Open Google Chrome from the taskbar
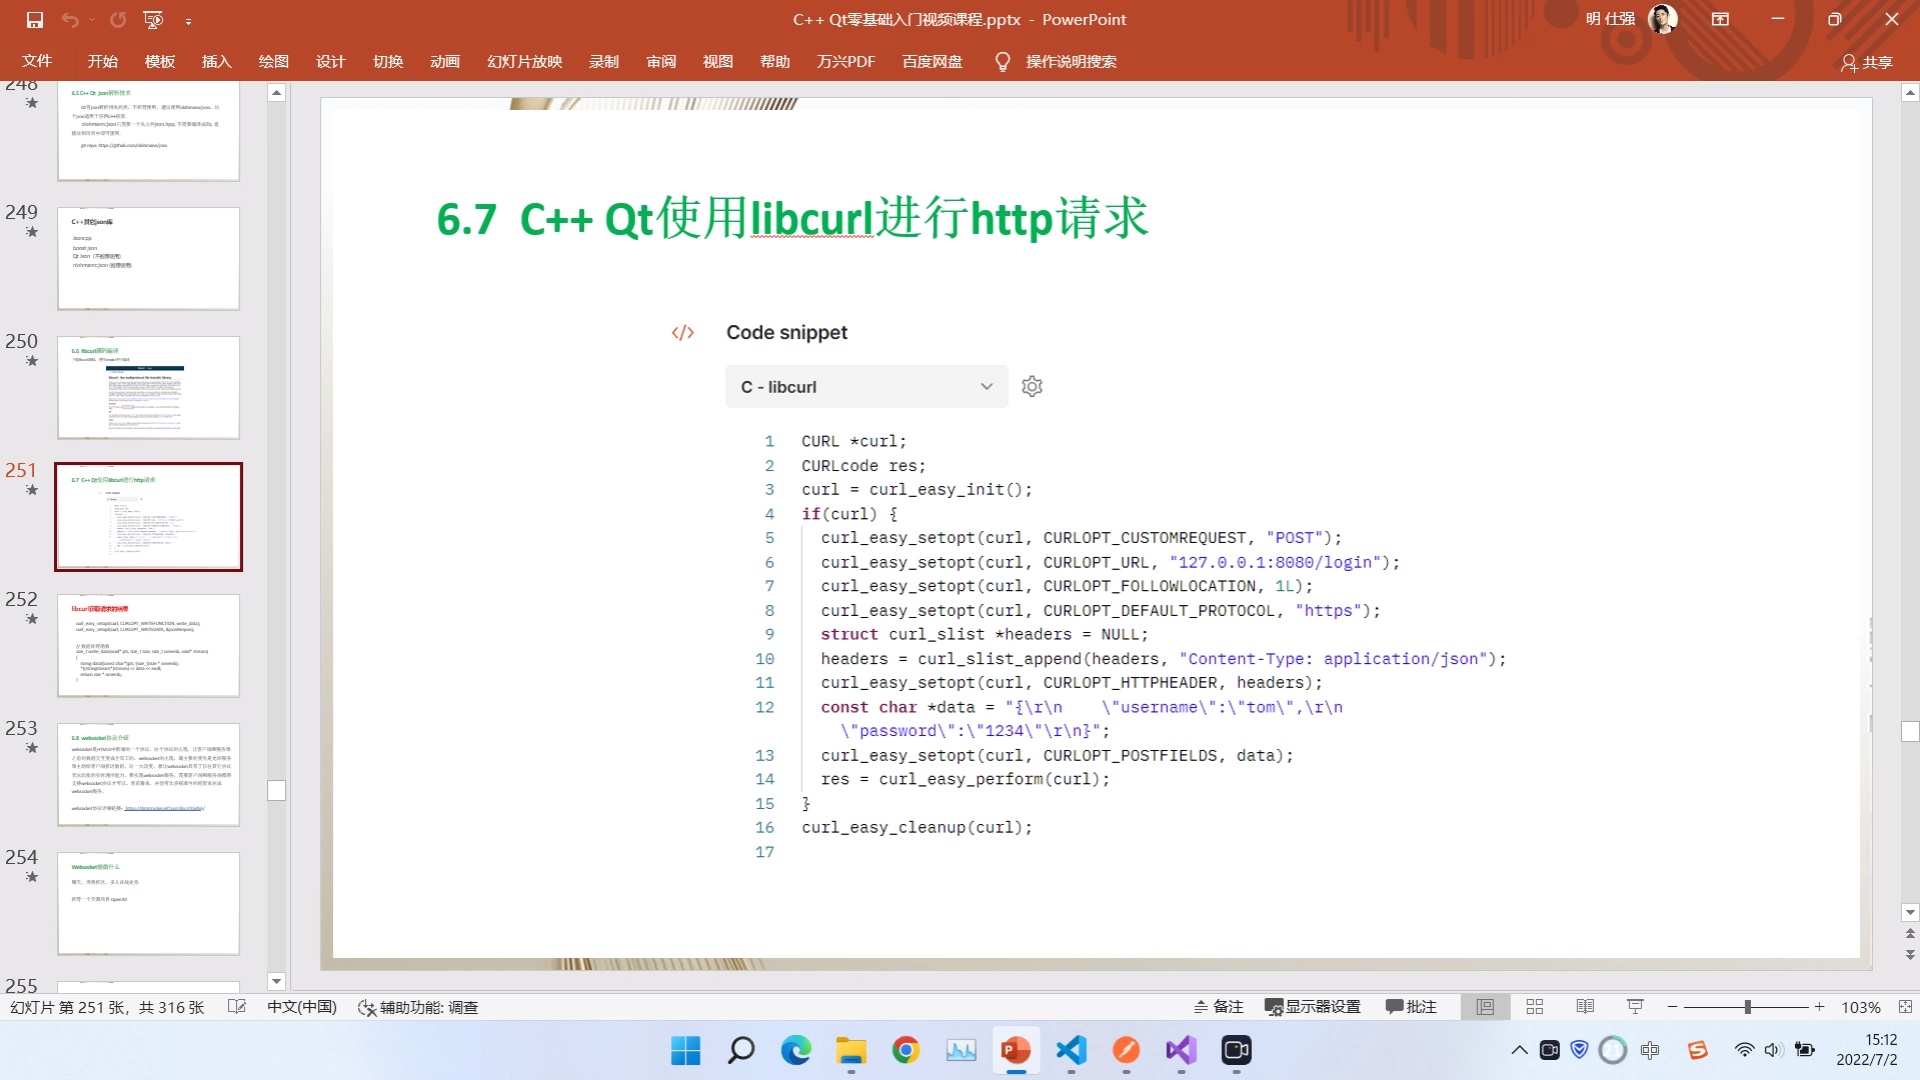The width and height of the screenshot is (1920, 1080). (x=904, y=1051)
